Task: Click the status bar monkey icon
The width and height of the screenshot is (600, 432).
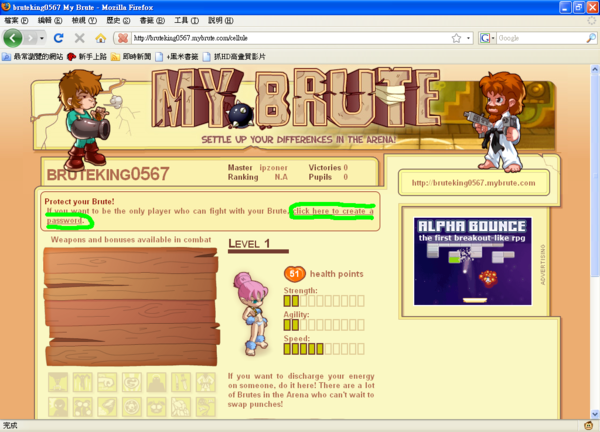Action: tap(589, 425)
